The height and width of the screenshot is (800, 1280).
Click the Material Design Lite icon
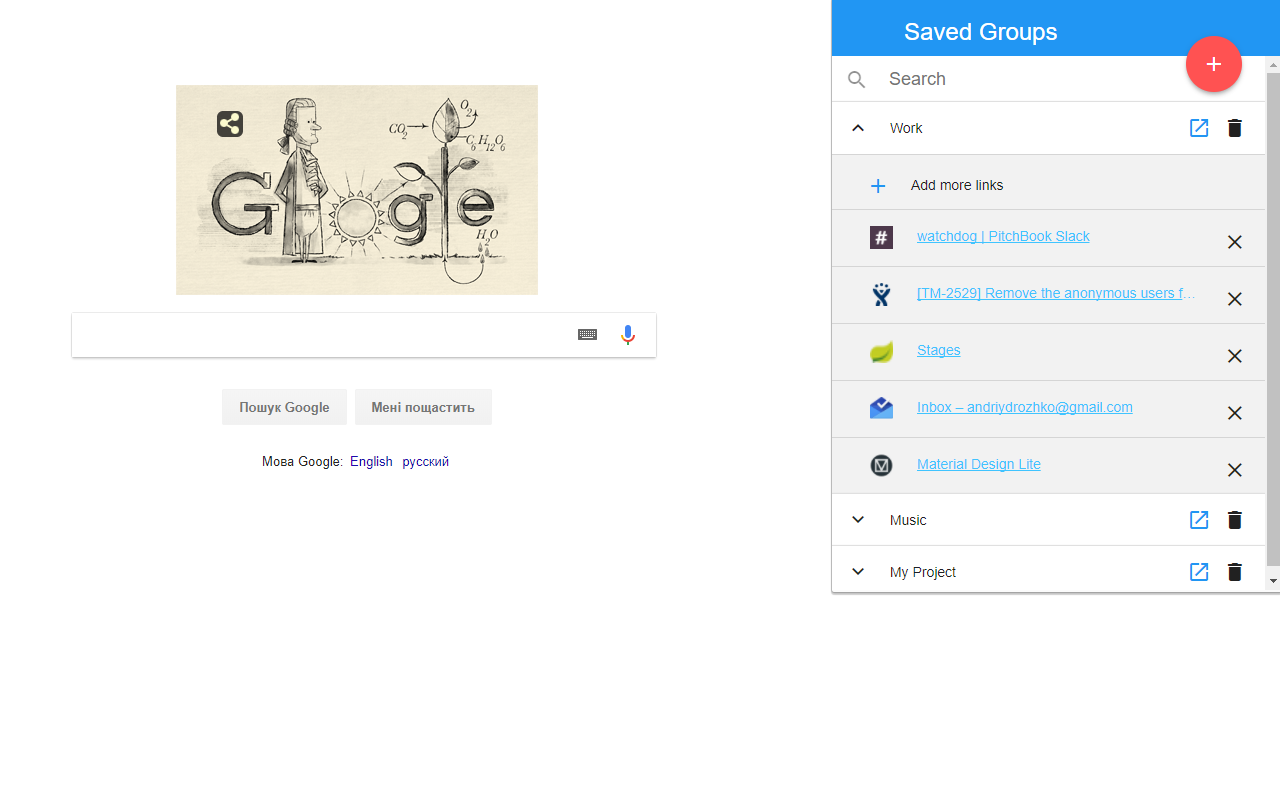coord(881,465)
